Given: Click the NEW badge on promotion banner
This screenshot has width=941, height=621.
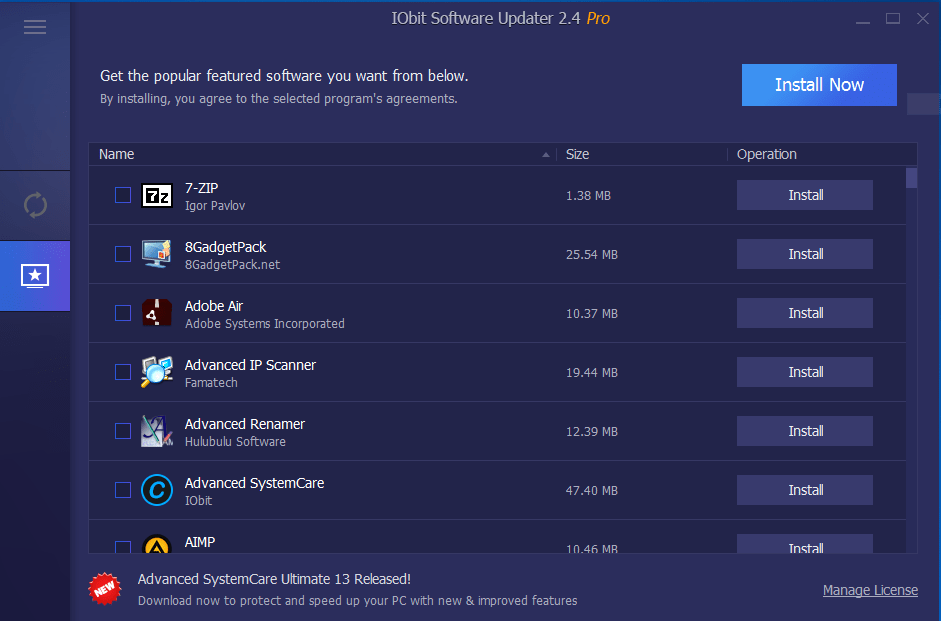Looking at the screenshot, I should (x=107, y=589).
